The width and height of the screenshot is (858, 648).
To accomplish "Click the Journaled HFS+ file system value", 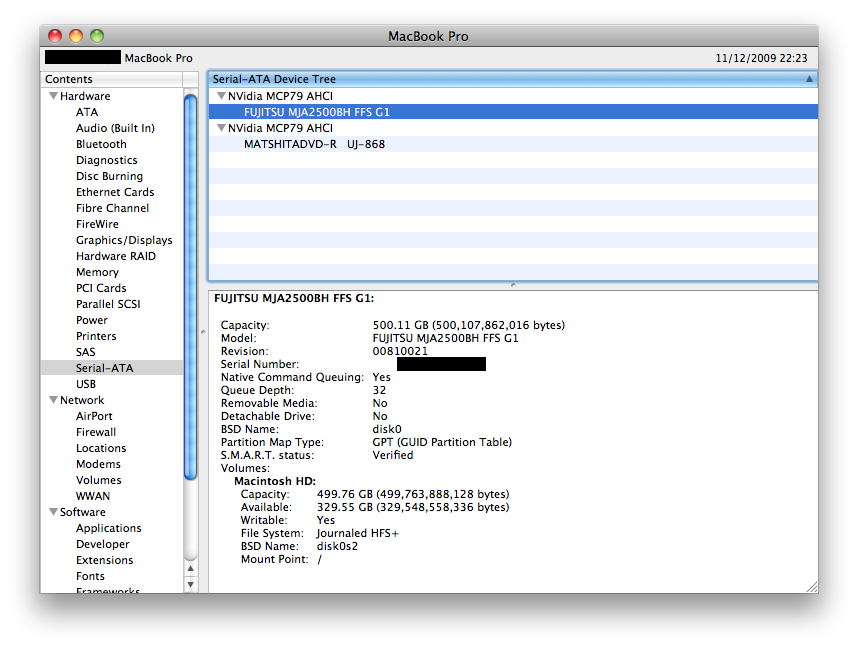I will [x=357, y=533].
